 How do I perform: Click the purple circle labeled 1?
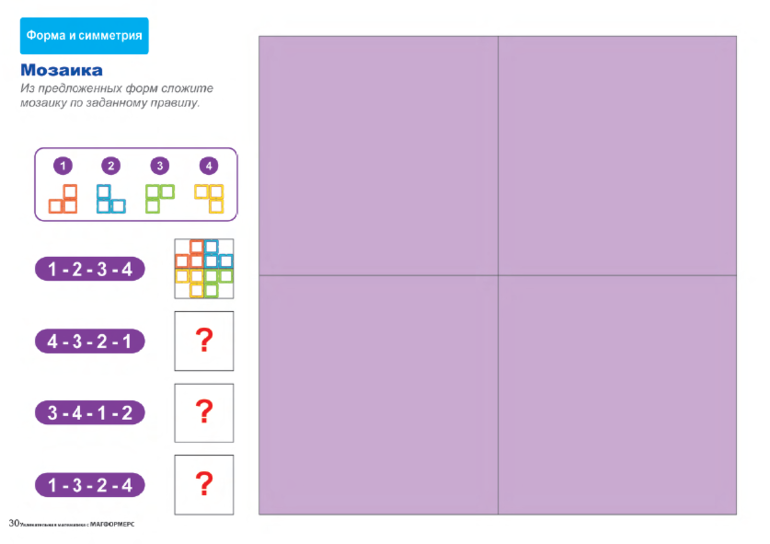pos(63,166)
